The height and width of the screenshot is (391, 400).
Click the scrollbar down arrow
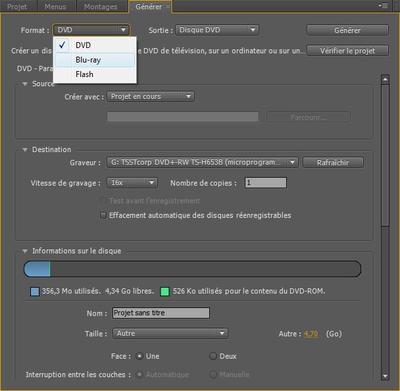point(385,376)
